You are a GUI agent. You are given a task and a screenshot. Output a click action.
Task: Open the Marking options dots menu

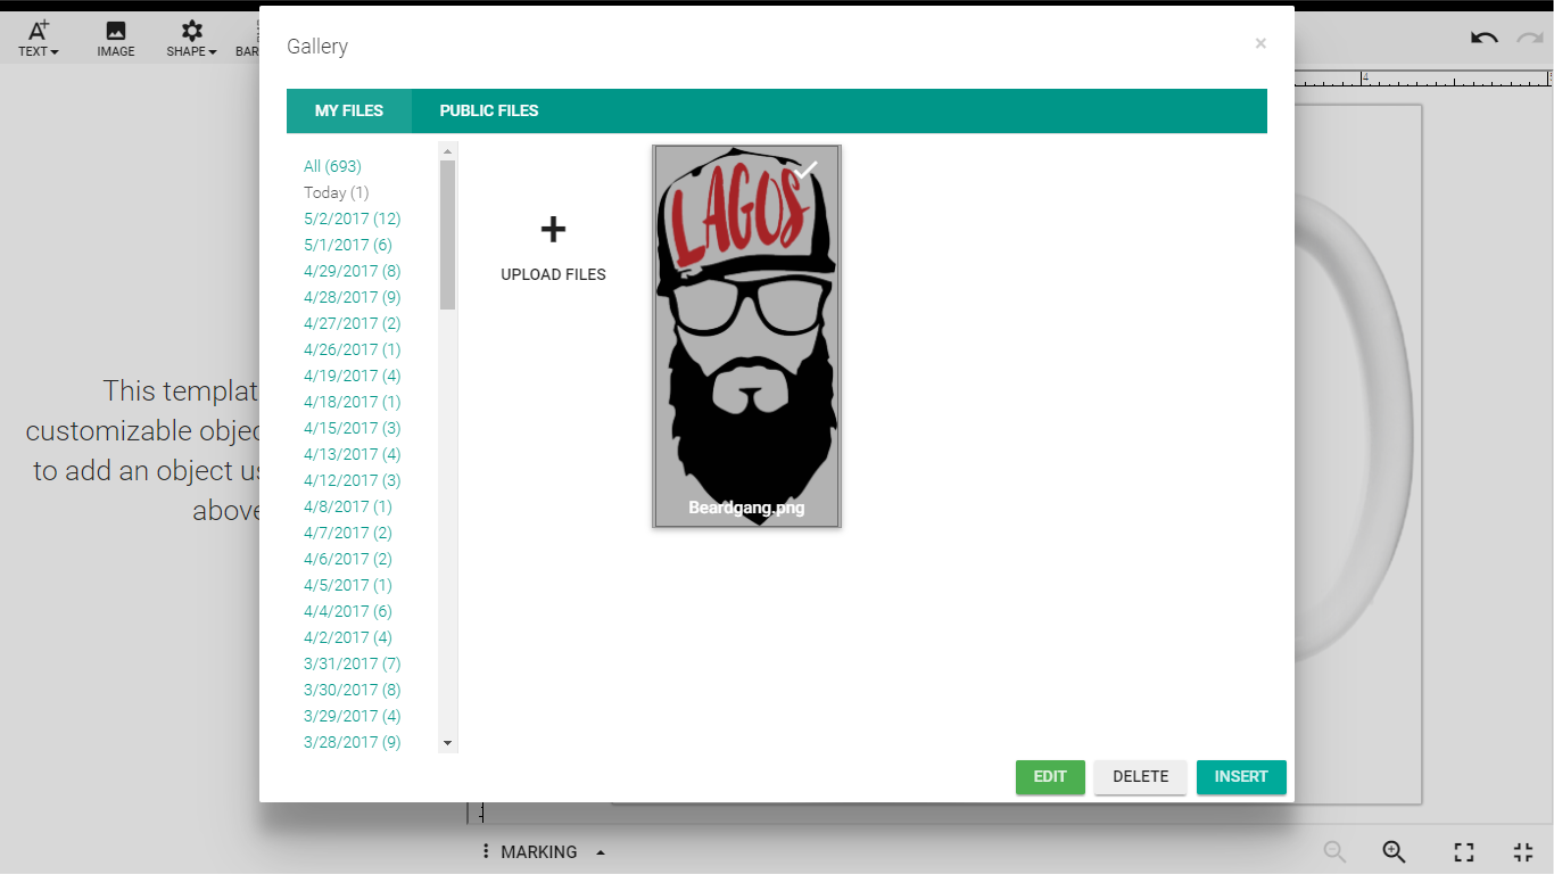point(486,851)
